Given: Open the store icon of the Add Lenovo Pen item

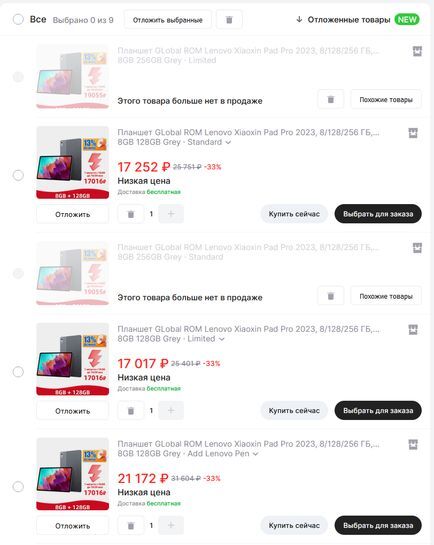Looking at the screenshot, I should pyautogui.click(x=413, y=445).
